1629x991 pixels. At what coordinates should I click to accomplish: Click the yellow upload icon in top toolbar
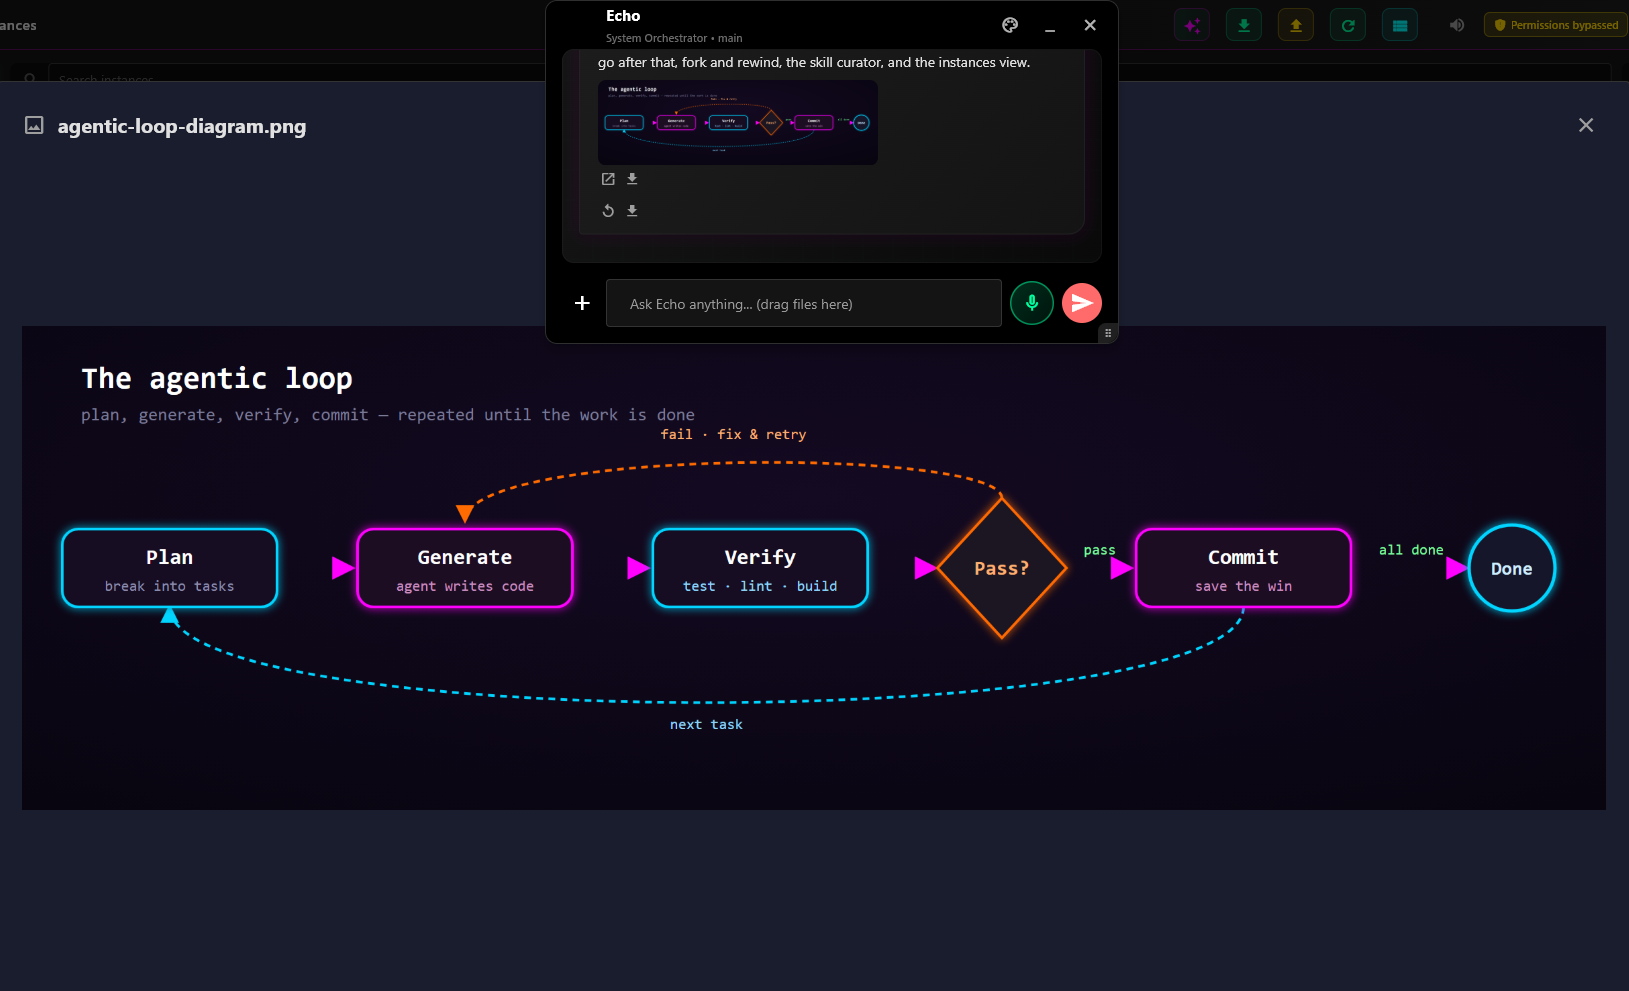(1296, 25)
